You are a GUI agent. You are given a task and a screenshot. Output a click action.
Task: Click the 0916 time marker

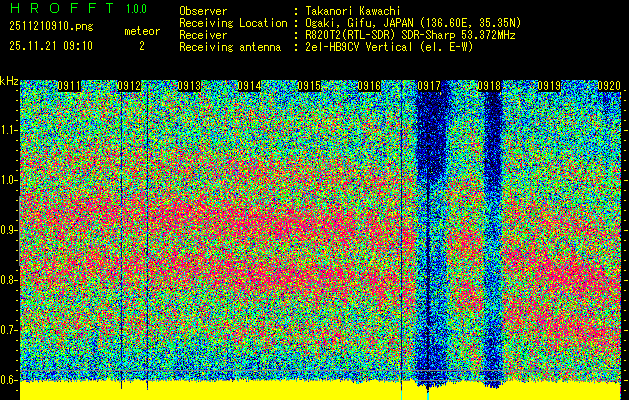tap(369, 86)
